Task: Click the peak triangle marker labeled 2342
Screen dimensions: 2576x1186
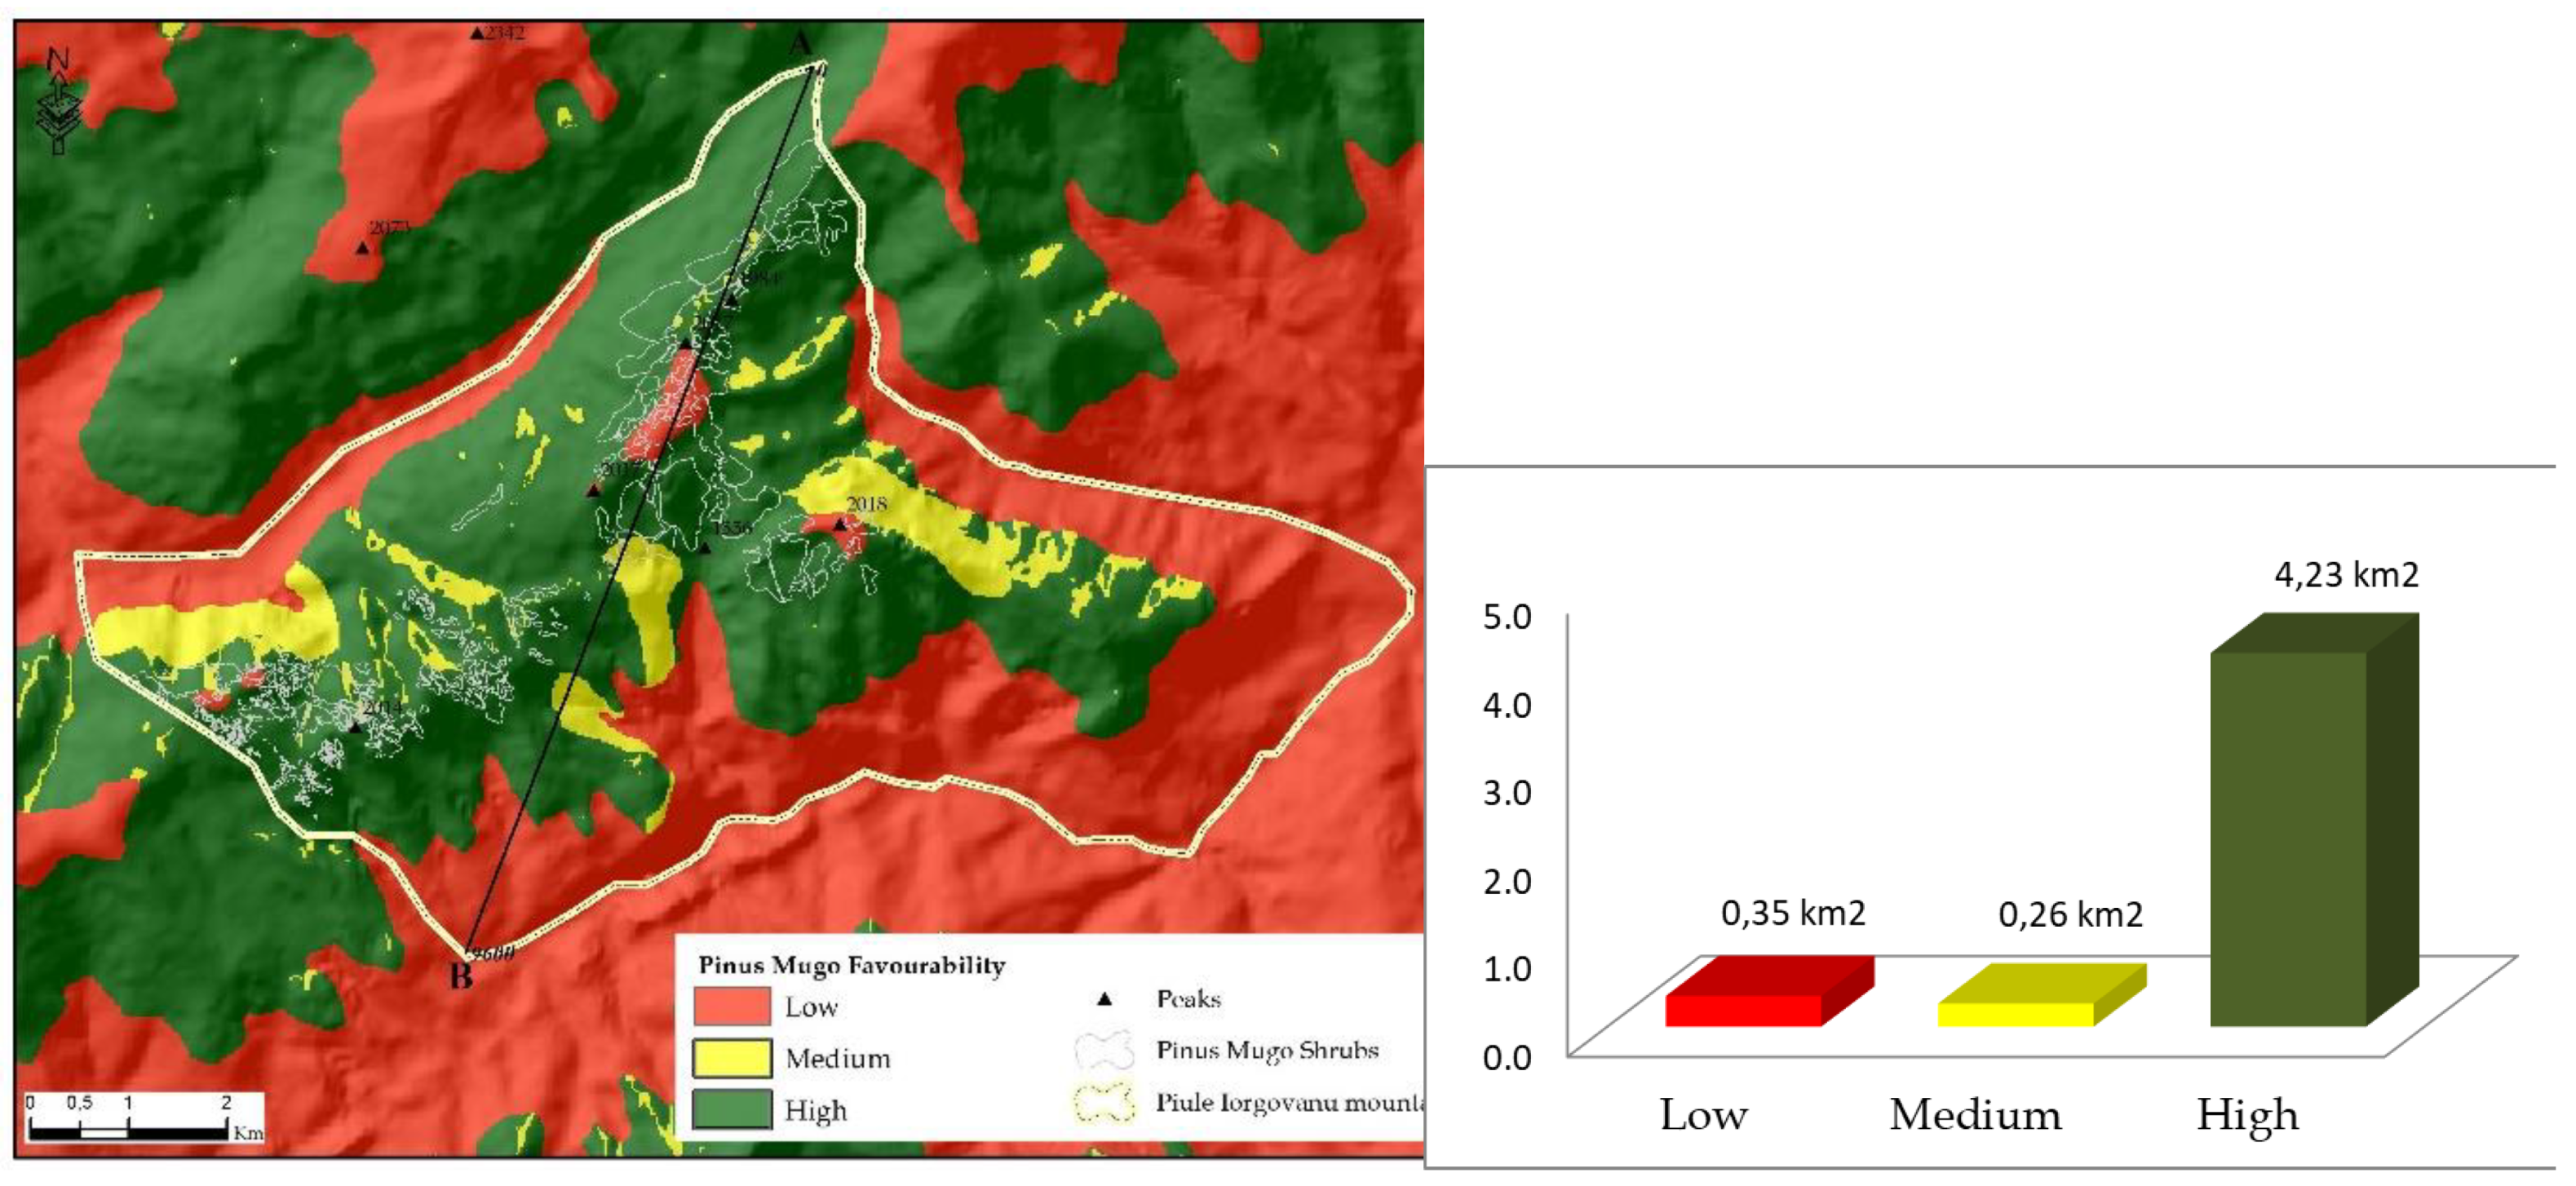Action: click(477, 33)
